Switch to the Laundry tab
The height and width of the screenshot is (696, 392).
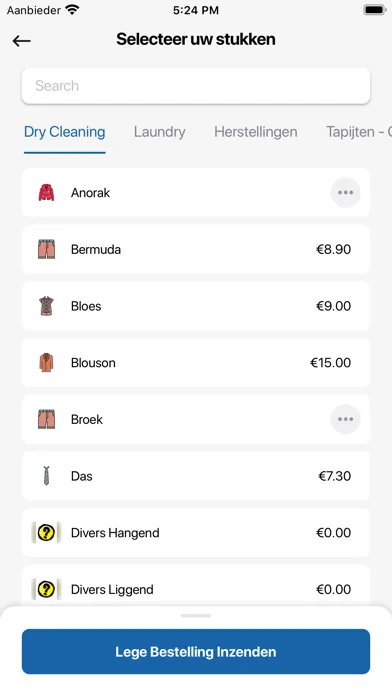(x=159, y=132)
